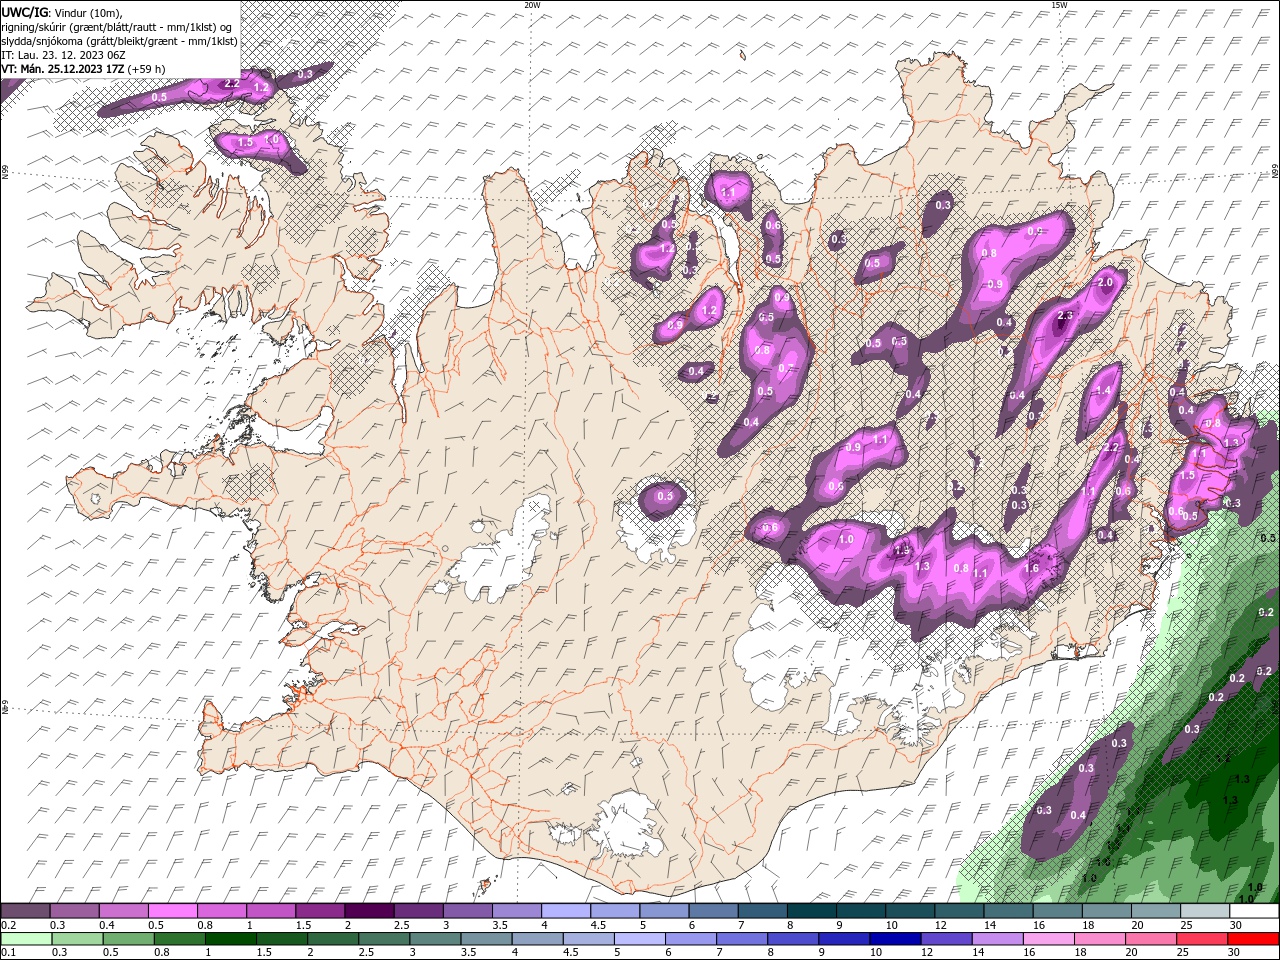This screenshot has width=1280, height=960.
Task: Click the '2.3' snowfall value on the map
Action: click(1065, 316)
